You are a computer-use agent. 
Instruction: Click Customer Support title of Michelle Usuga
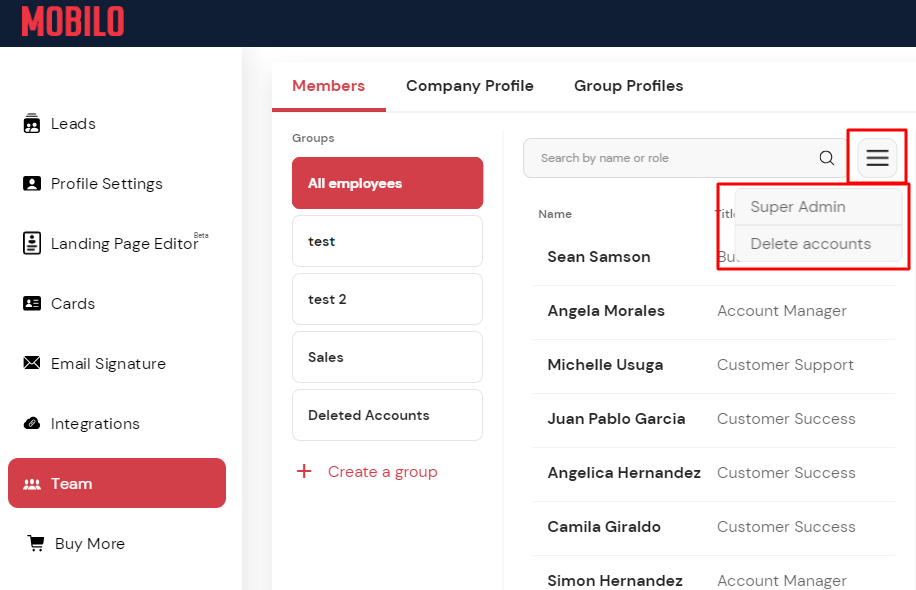coord(785,365)
